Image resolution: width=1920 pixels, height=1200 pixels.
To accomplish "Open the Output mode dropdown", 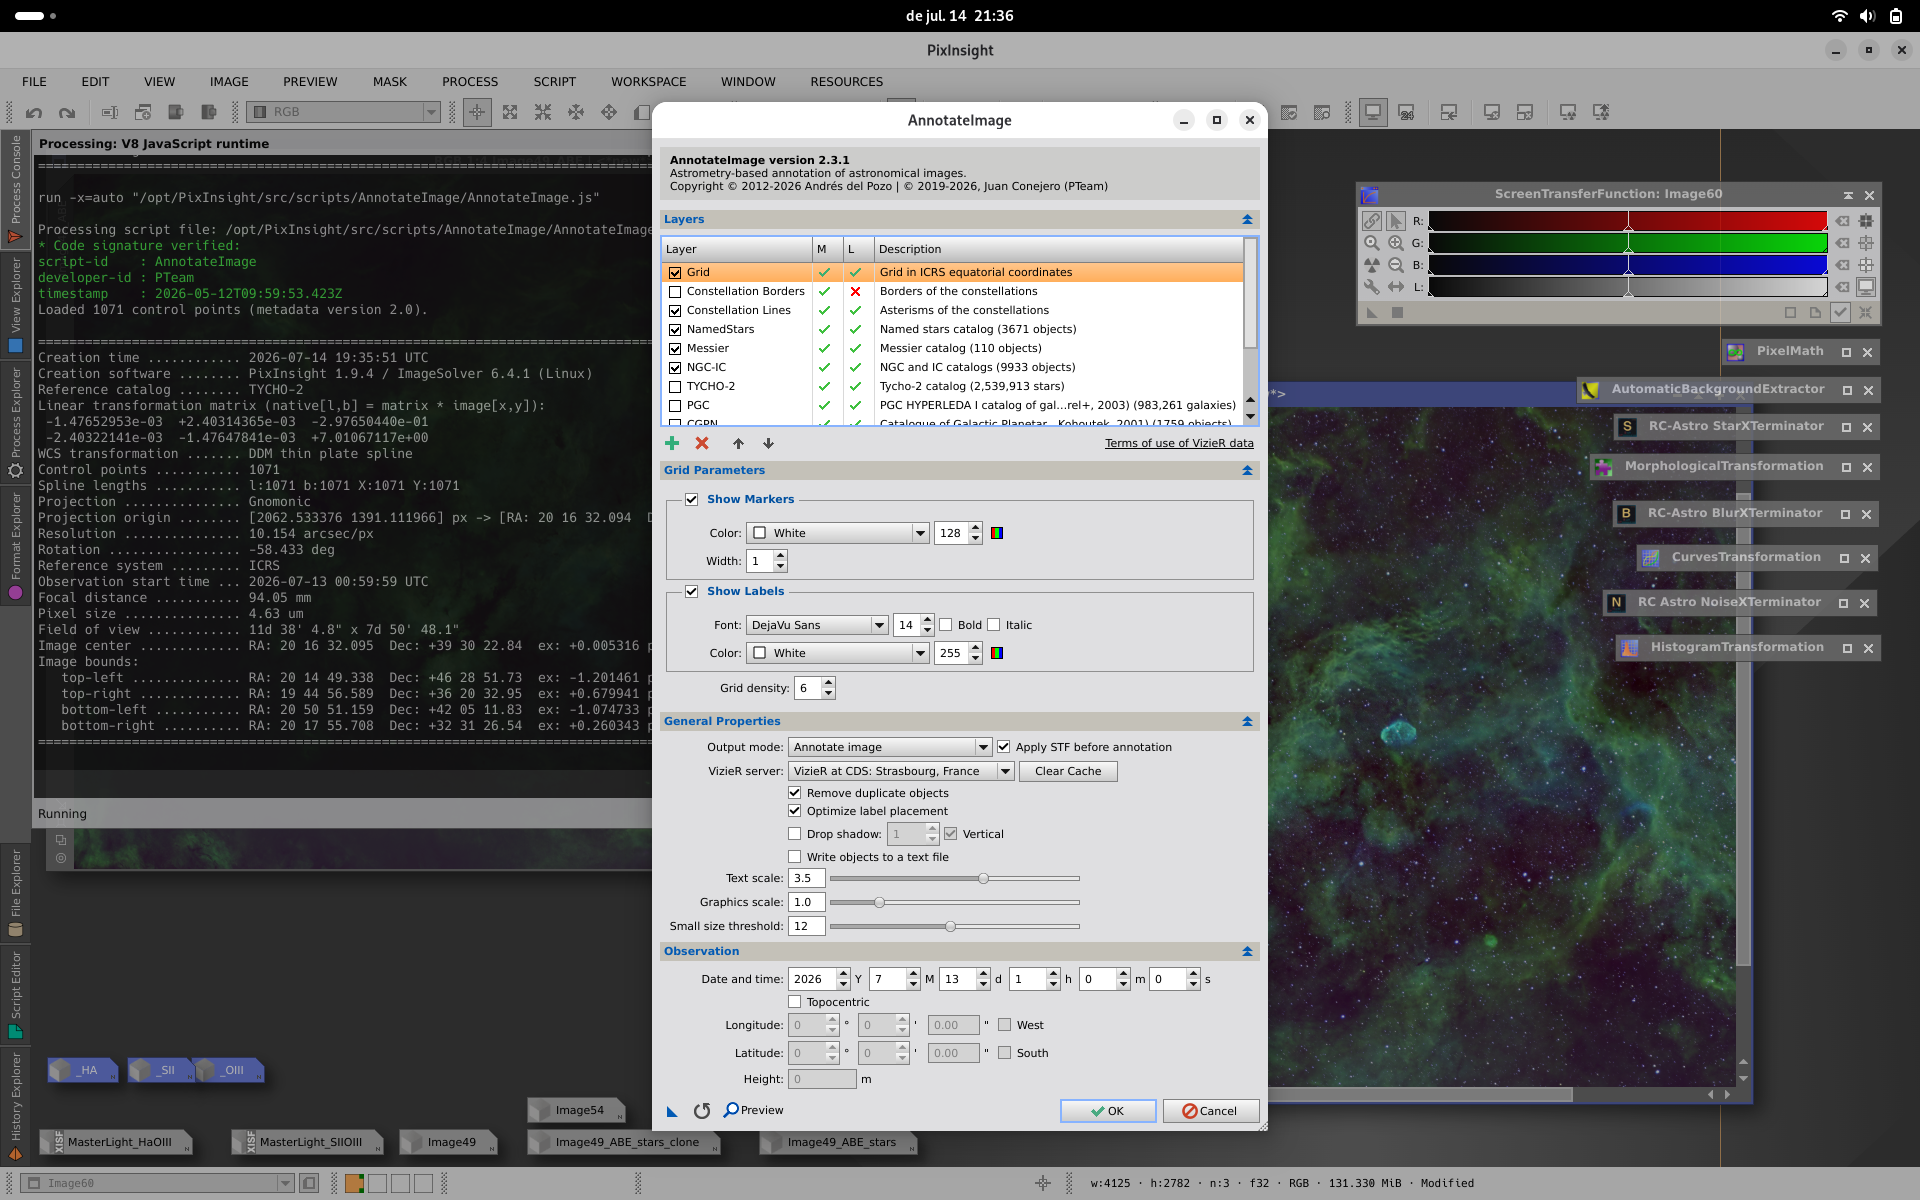I will pyautogui.click(x=890, y=747).
